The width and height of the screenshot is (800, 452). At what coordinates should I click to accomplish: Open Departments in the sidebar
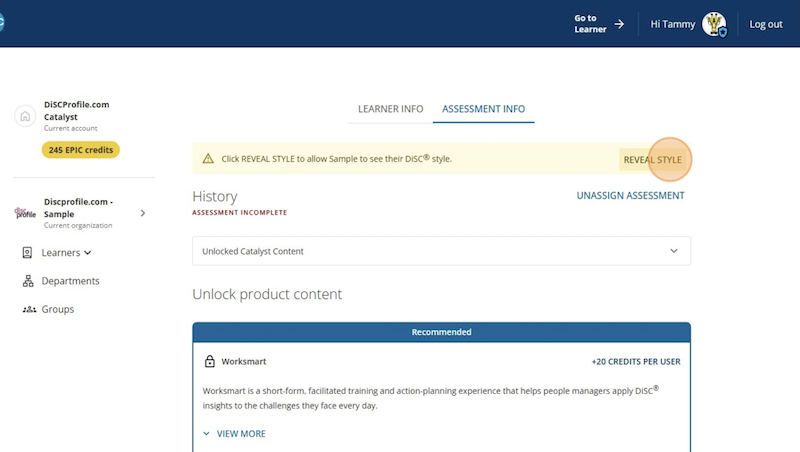point(70,281)
